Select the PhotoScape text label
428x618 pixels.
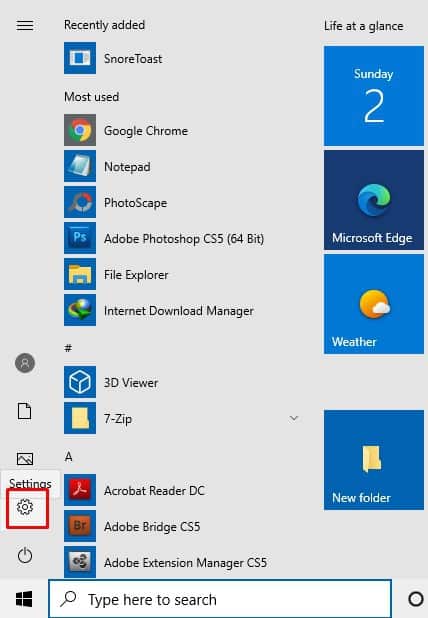tap(136, 203)
